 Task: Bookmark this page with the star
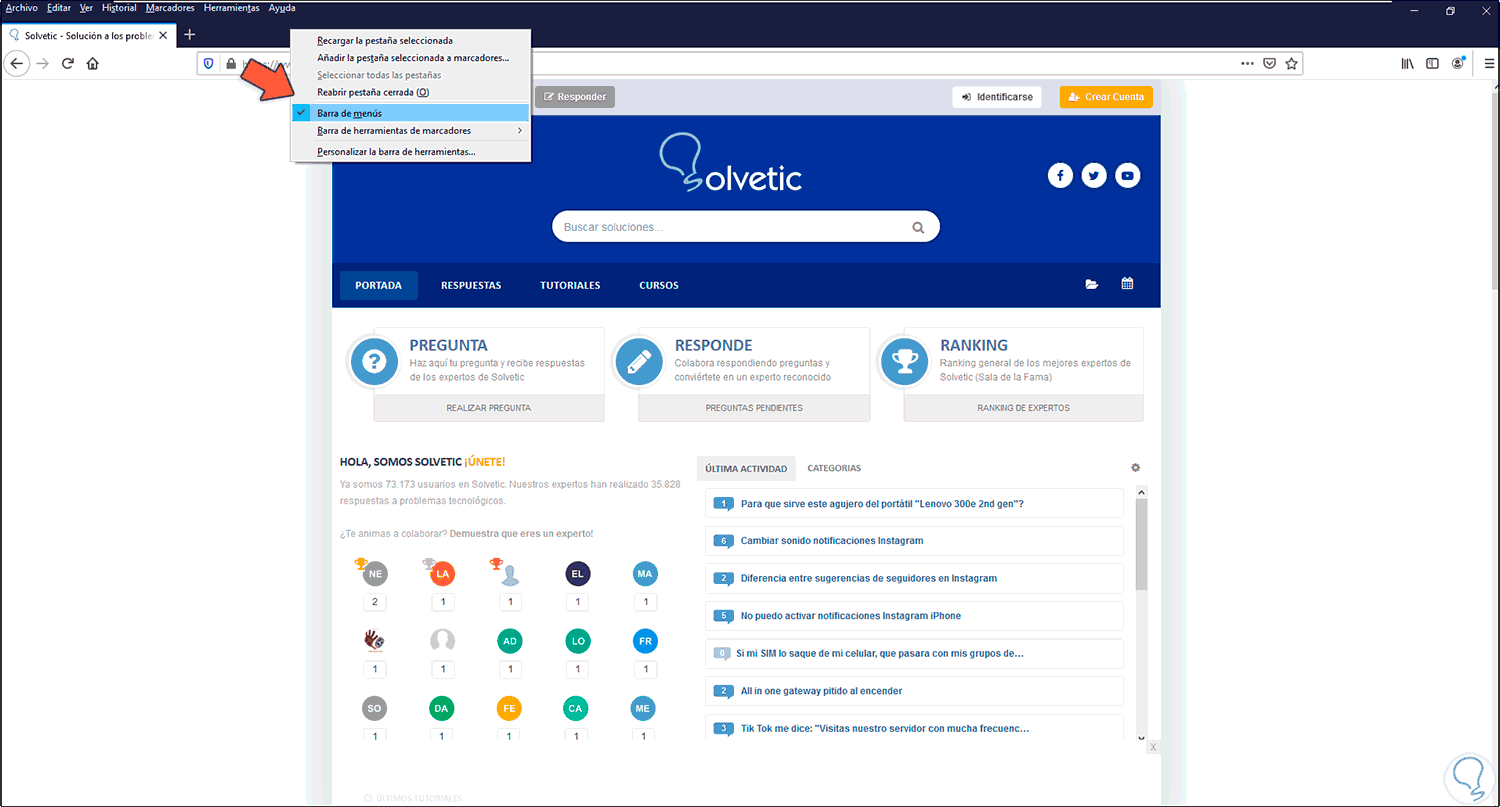(1292, 63)
